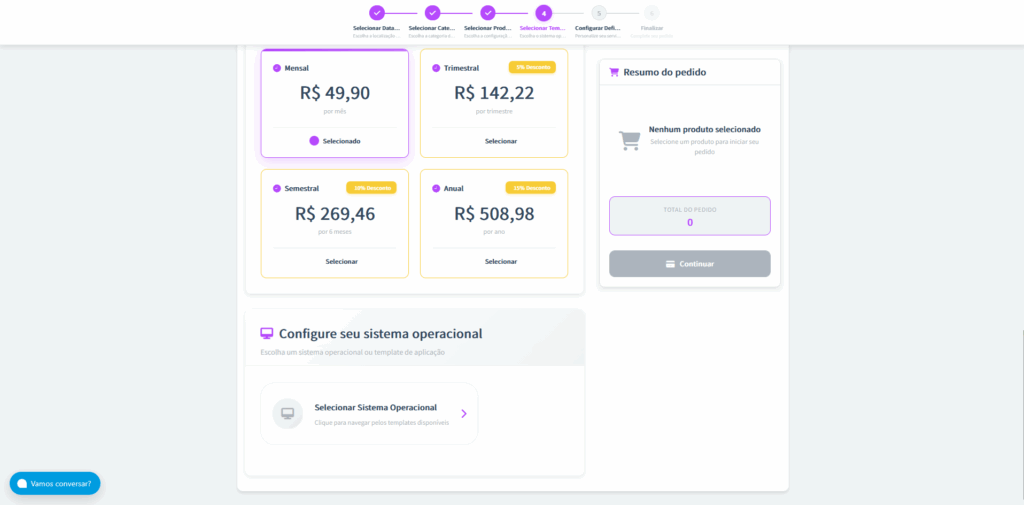This screenshot has height=505, width=1024.
Task: Click Selecionar under the Anual plan
Action: point(501,261)
